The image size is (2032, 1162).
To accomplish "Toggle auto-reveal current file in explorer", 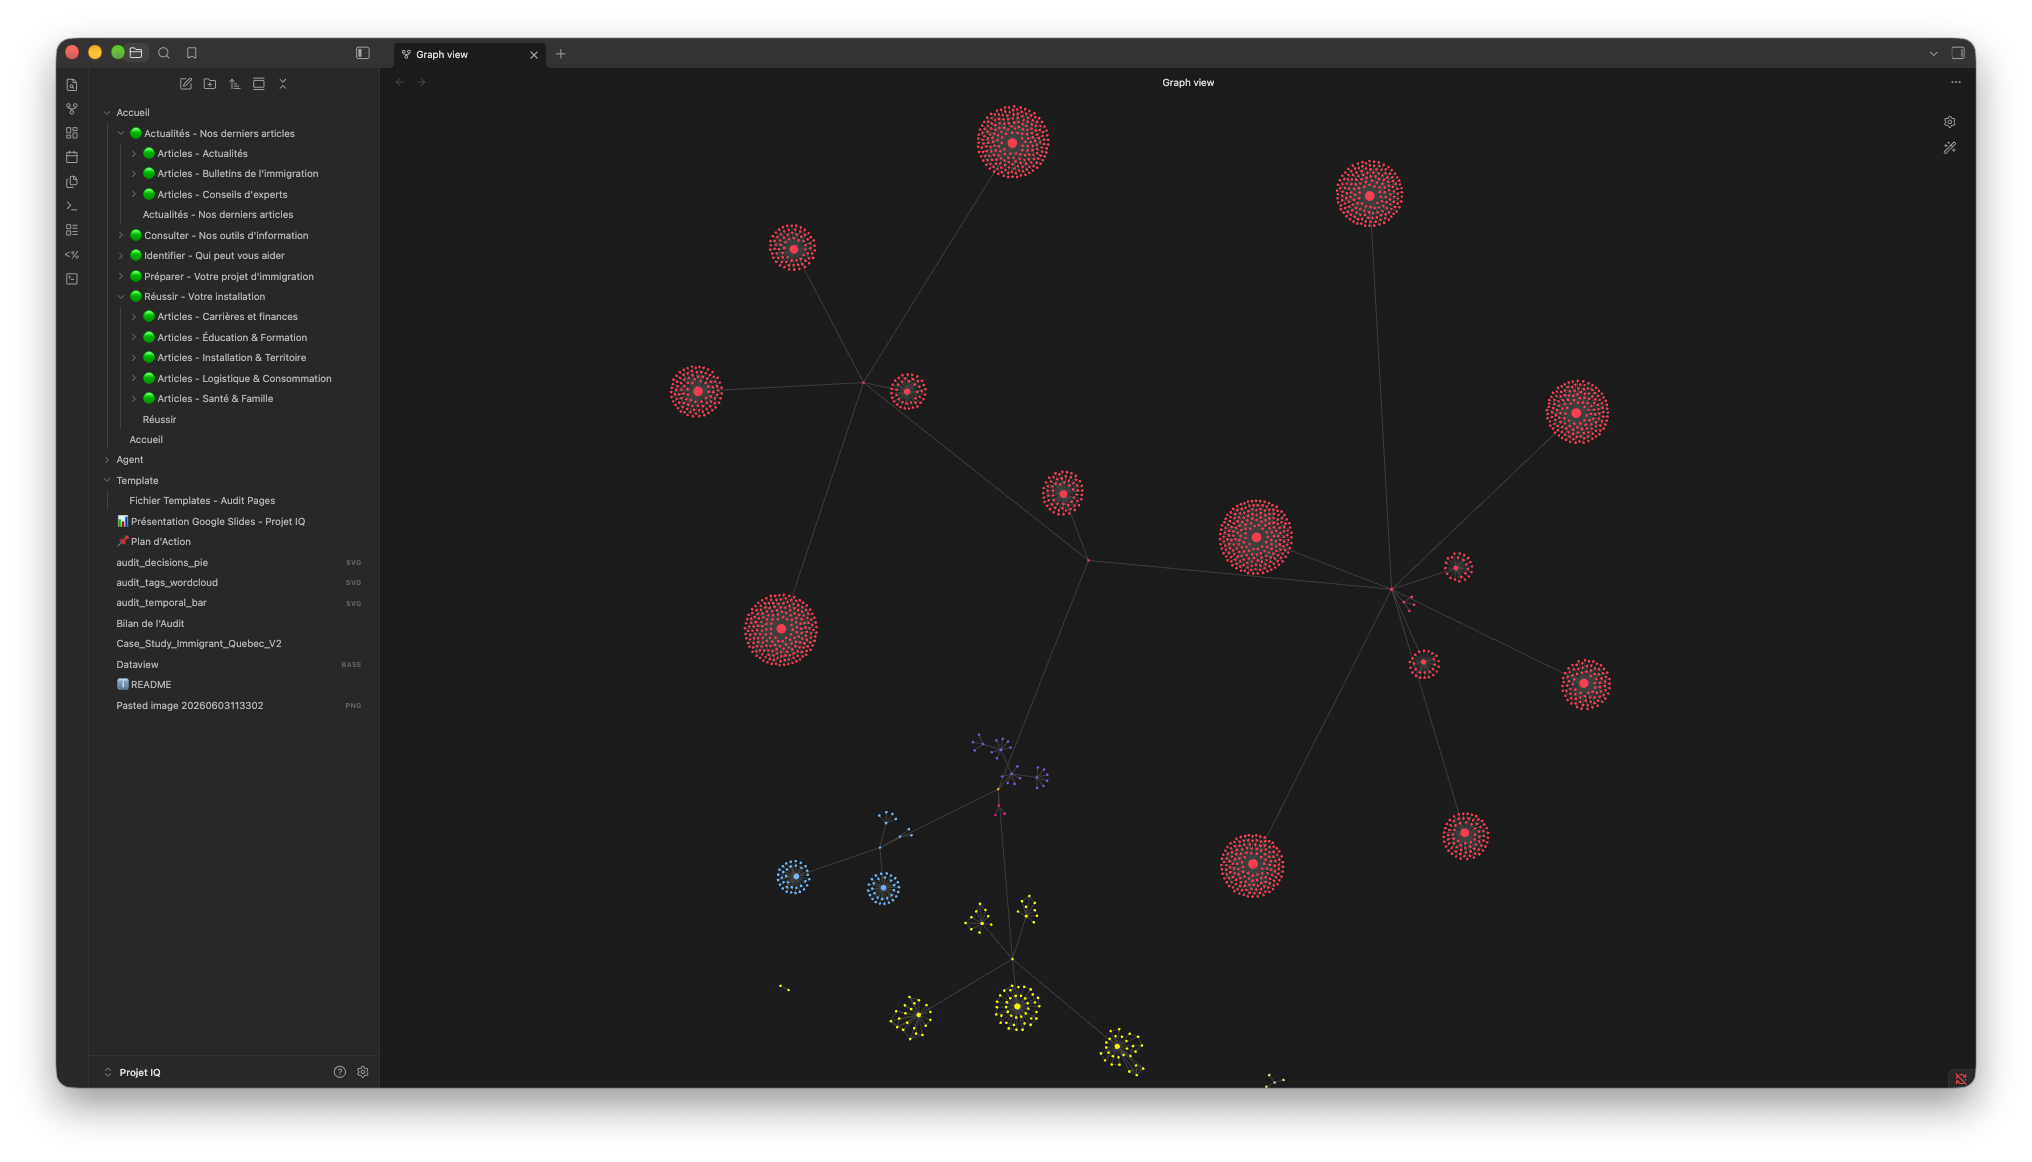I will click(x=259, y=84).
